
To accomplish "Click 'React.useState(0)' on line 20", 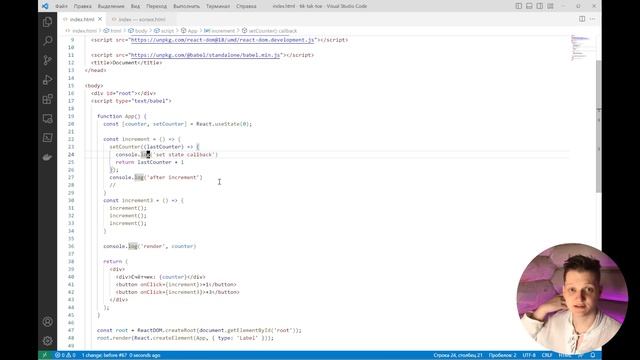I will tap(223, 124).
